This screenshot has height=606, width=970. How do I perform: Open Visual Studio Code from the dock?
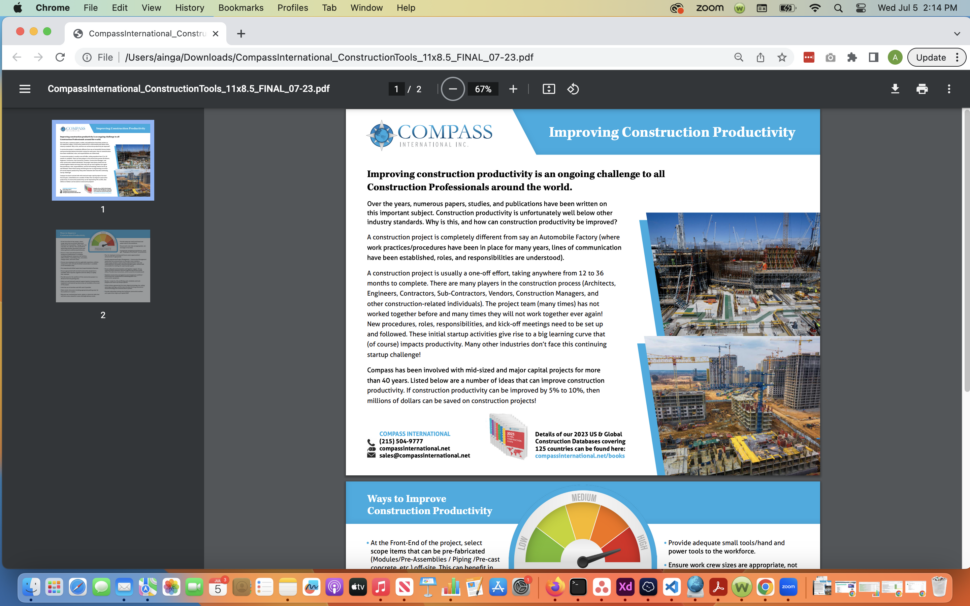click(x=671, y=586)
